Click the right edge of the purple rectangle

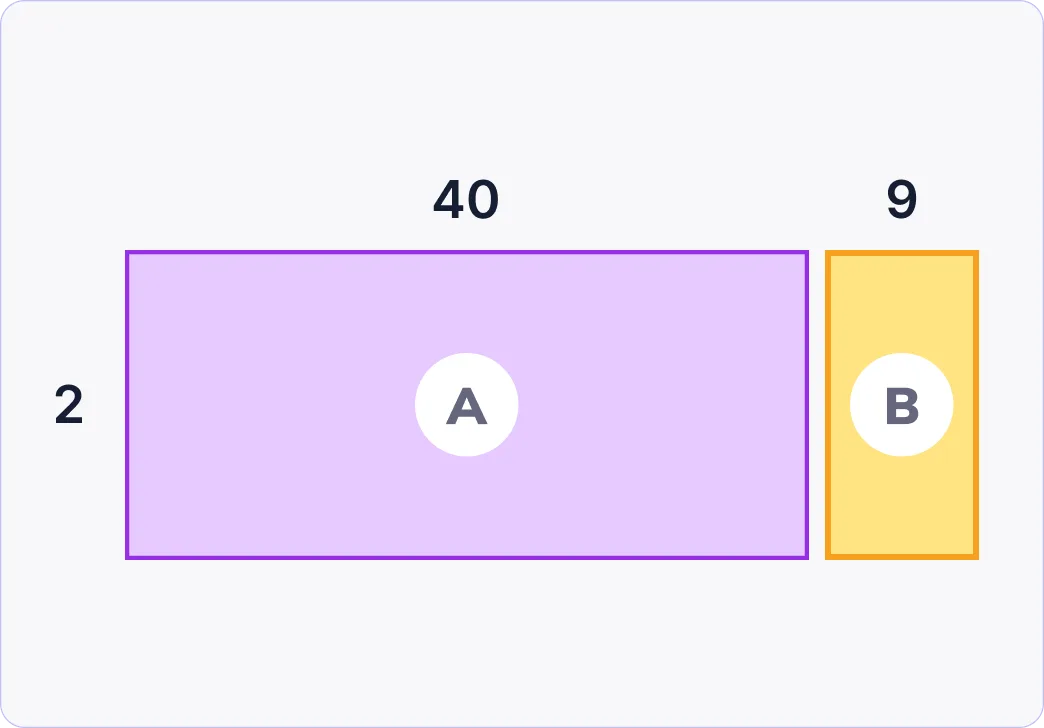806,405
